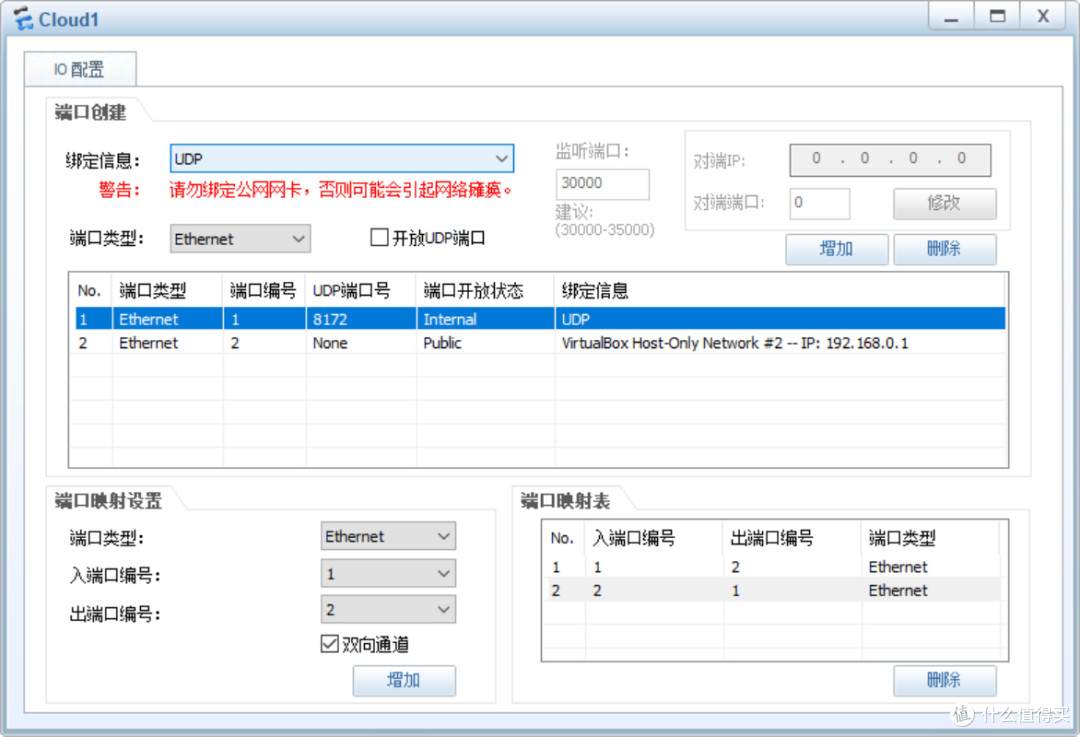Image resolution: width=1080 pixels, height=737 pixels.
Task: Maximize the Cloud1 window
Action: [997, 17]
